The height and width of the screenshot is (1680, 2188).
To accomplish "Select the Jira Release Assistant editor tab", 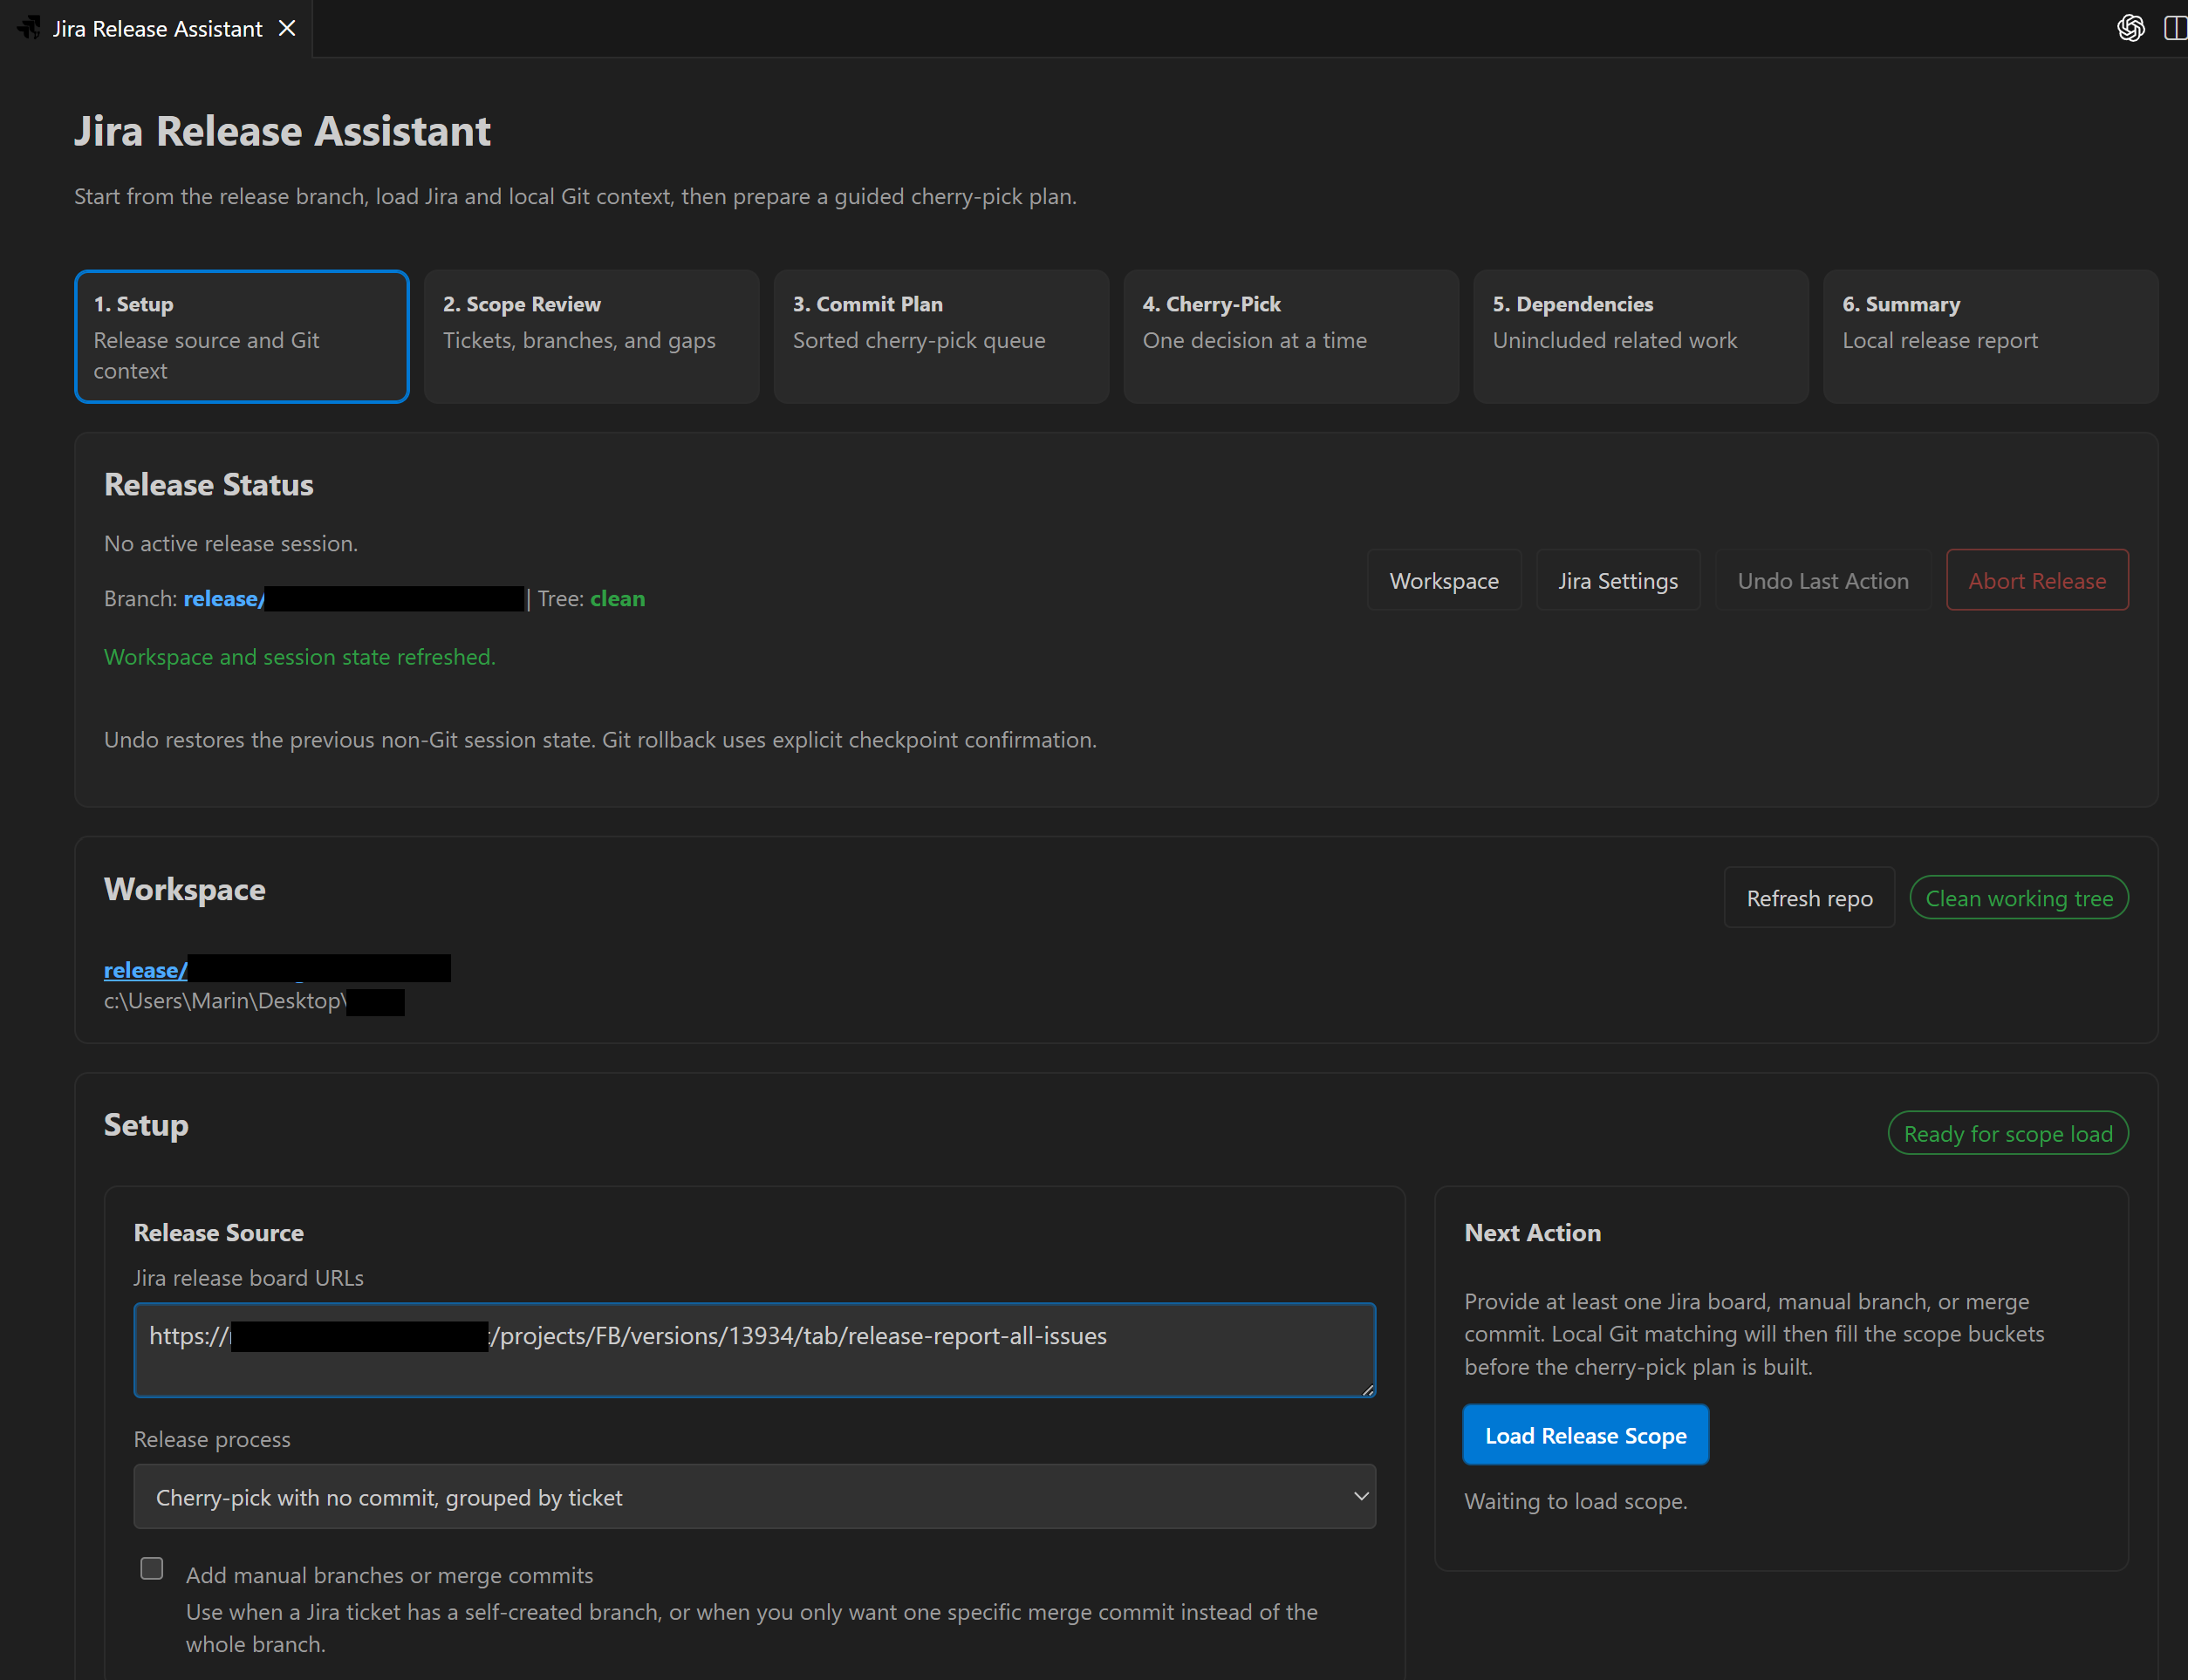I will click(157, 29).
